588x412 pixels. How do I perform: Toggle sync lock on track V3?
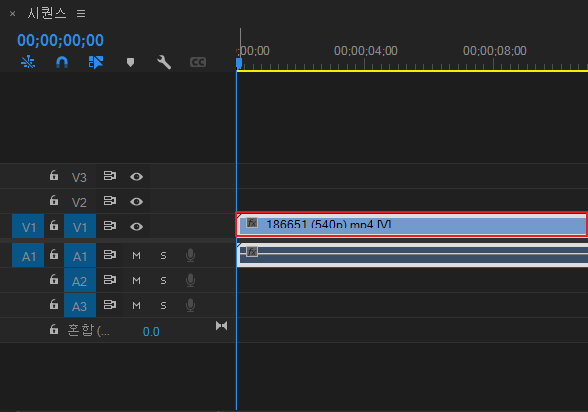click(x=110, y=176)
